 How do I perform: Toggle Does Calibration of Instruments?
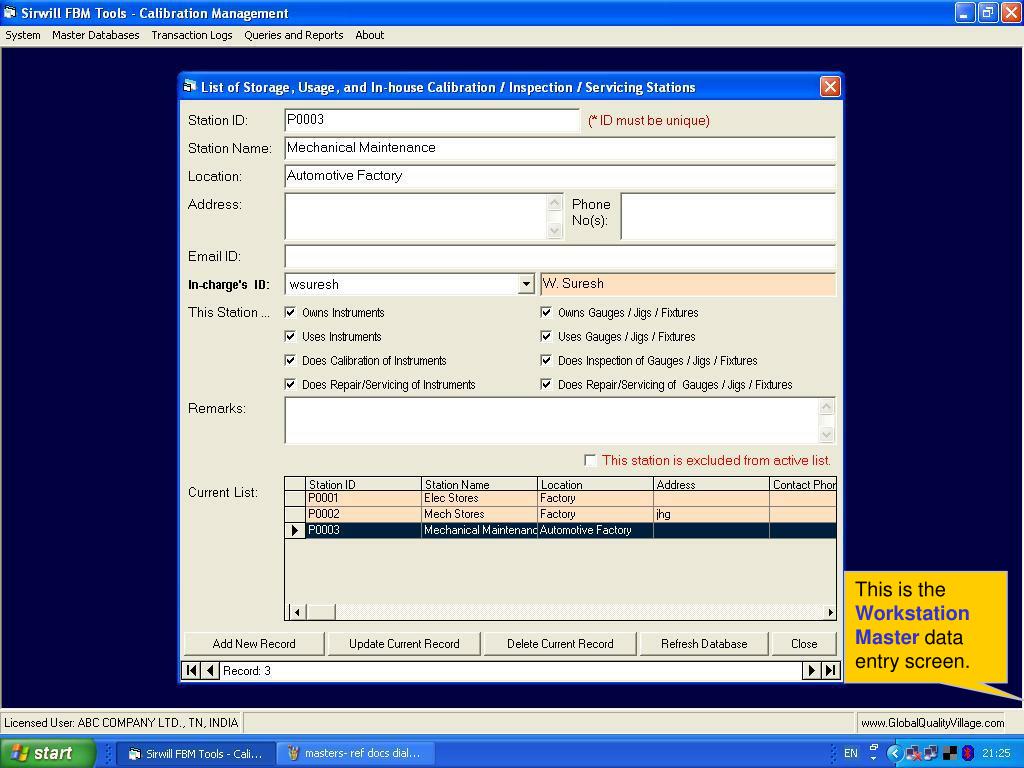coord(291,360)
